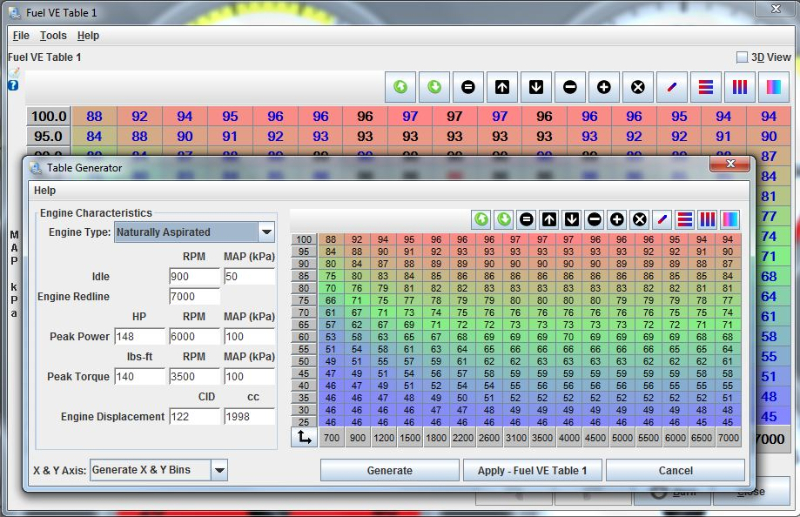Screen dimensions: 800x517
Task: Click Apply - Fuel VE Table 1 button
Action: click(532, 470)
